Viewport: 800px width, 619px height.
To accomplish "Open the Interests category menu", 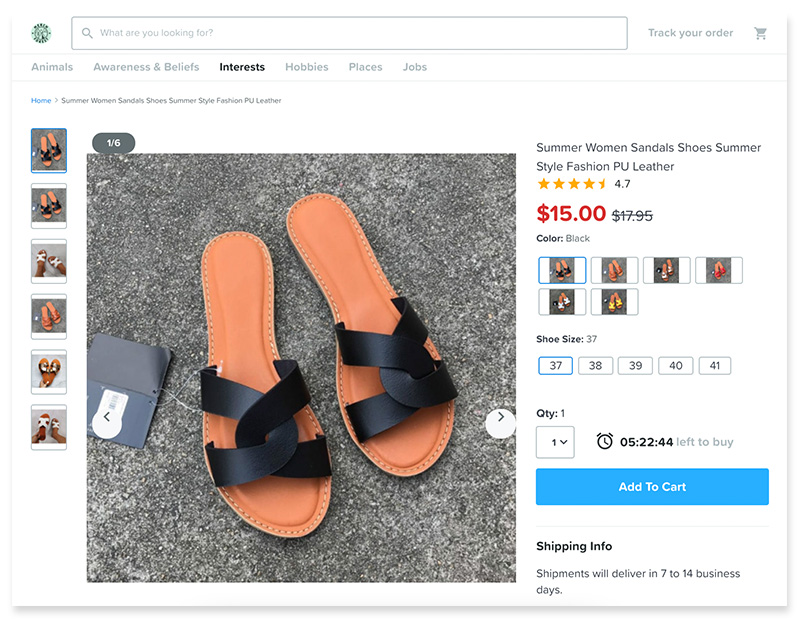I will [x=242, y=67].
